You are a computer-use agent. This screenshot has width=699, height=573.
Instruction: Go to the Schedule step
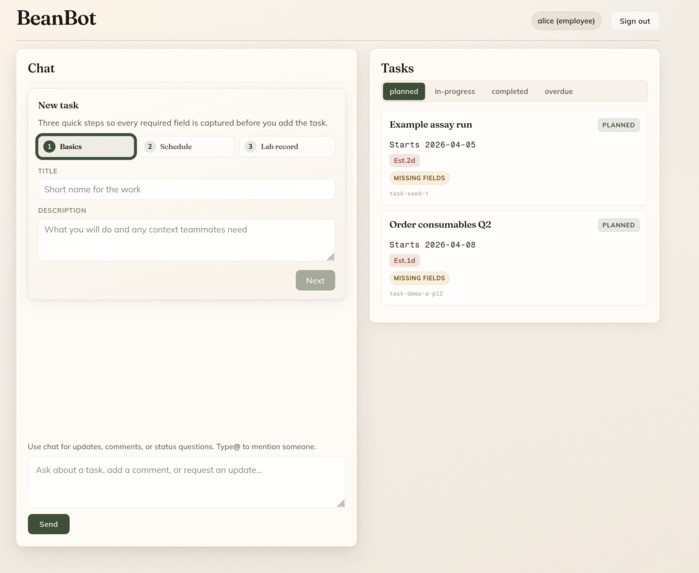tap(186, 146)
